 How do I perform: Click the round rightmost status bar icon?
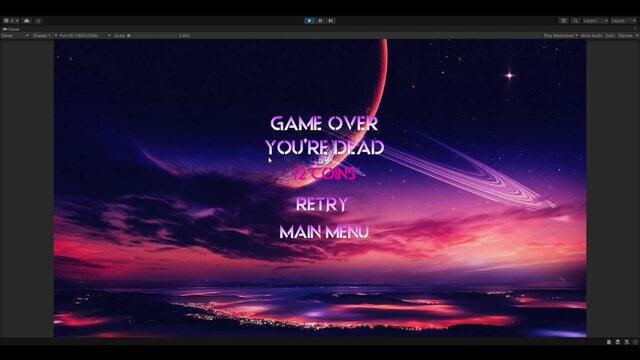(635, 342)
